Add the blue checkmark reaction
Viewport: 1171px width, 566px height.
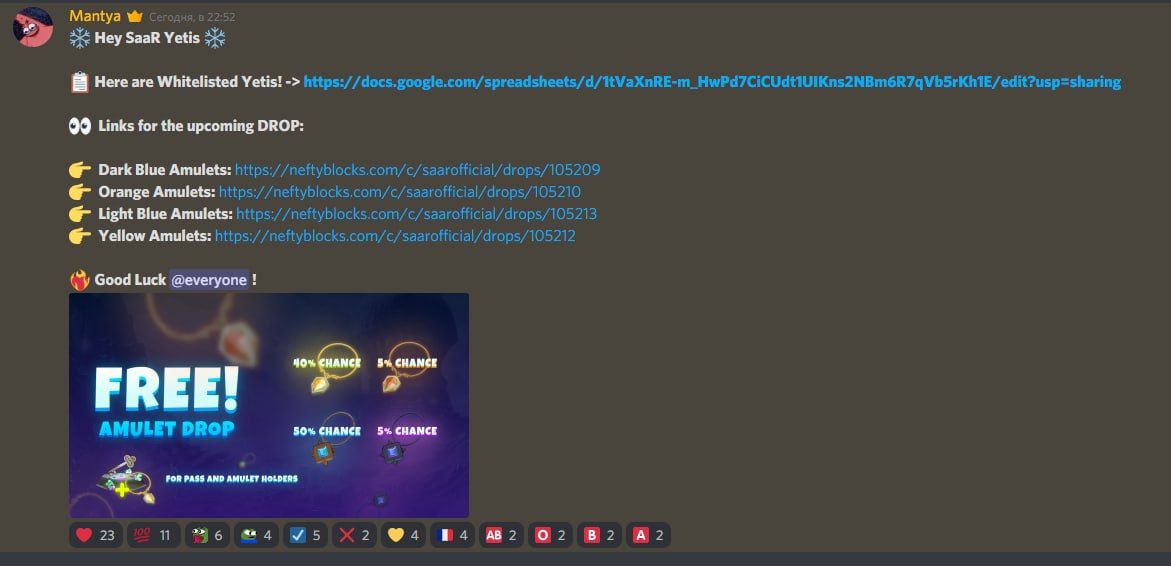[x=305, y=535]
